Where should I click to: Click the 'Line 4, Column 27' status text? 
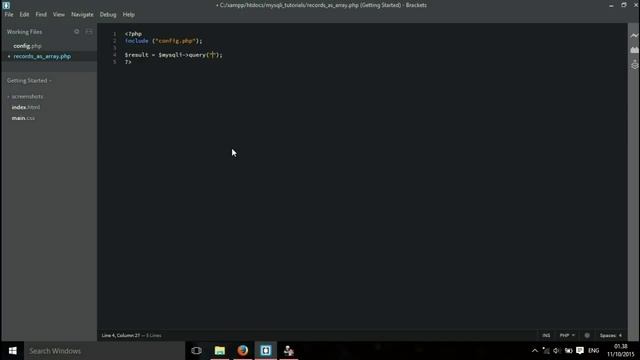(x=120, y=336)
